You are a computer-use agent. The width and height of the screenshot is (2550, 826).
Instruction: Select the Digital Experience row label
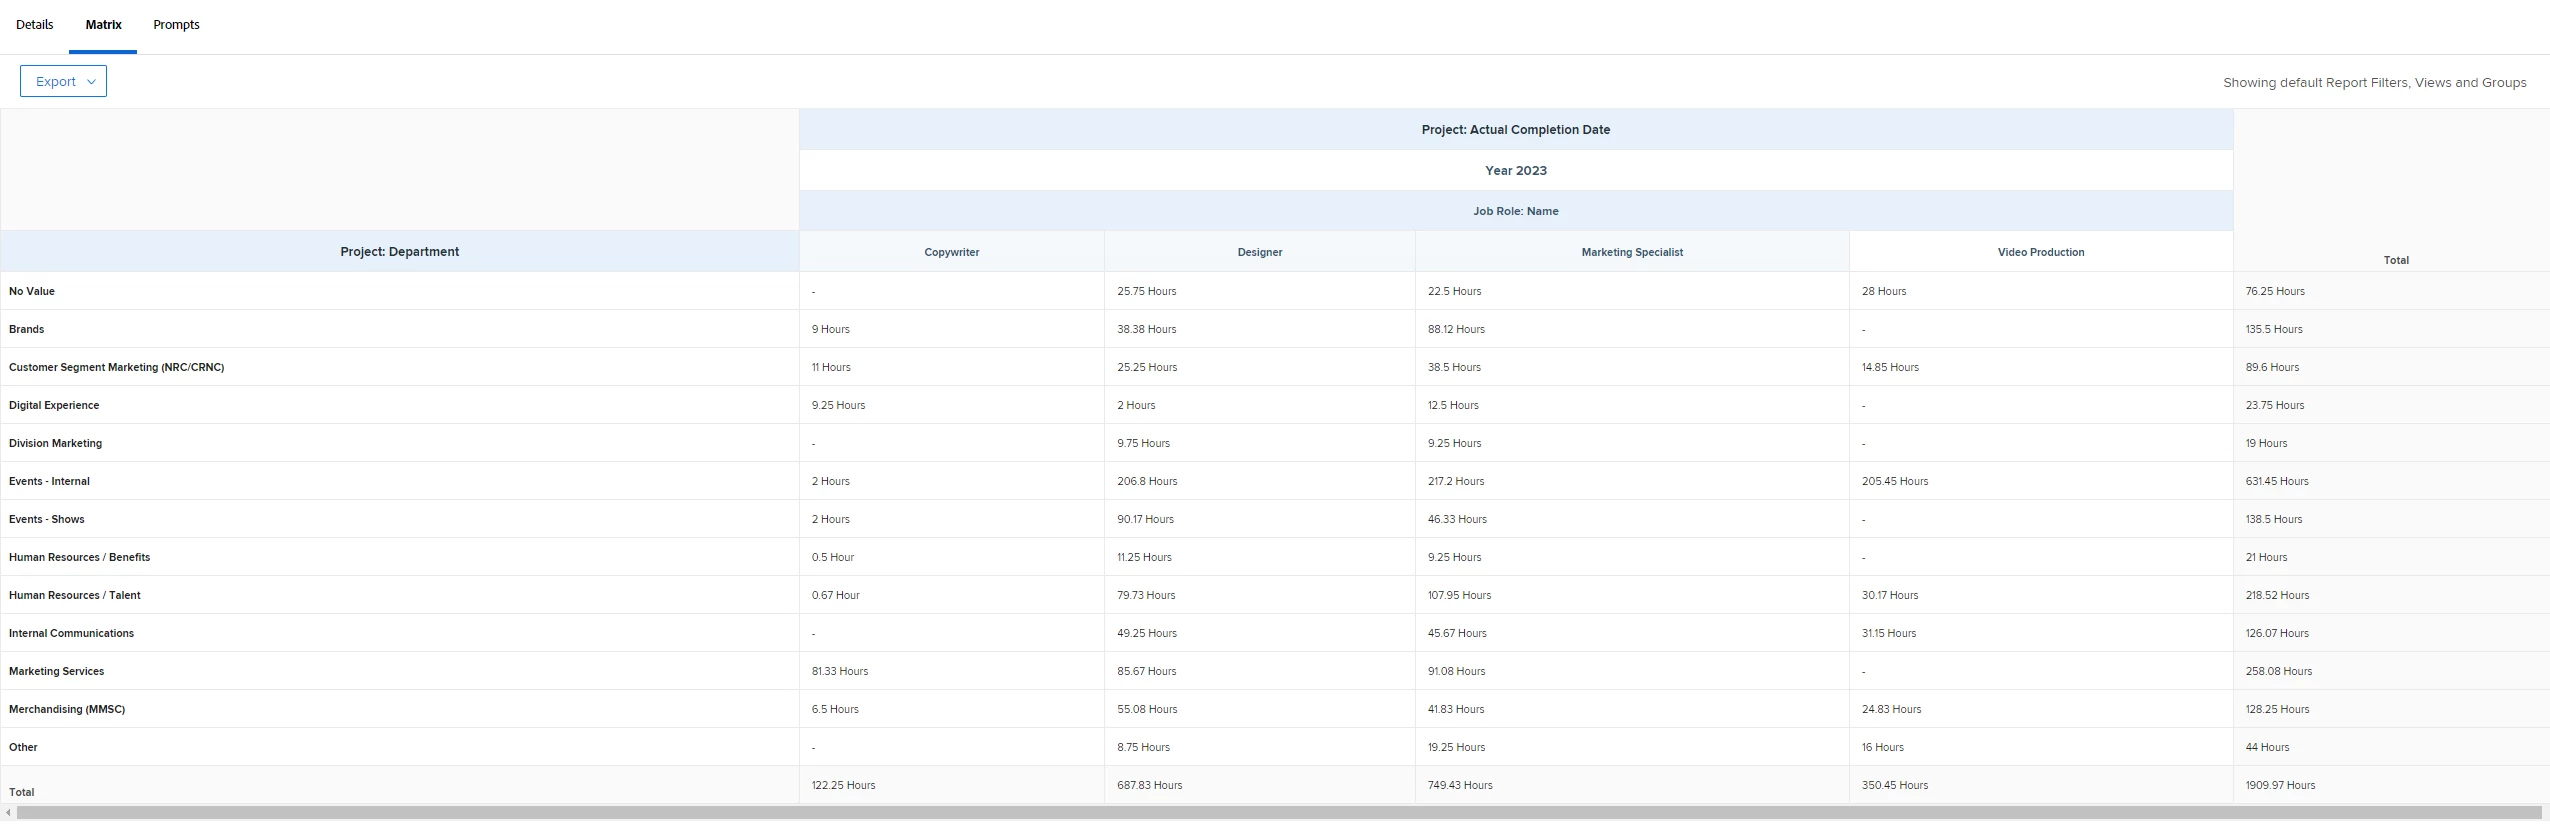(x=54, y=405)
